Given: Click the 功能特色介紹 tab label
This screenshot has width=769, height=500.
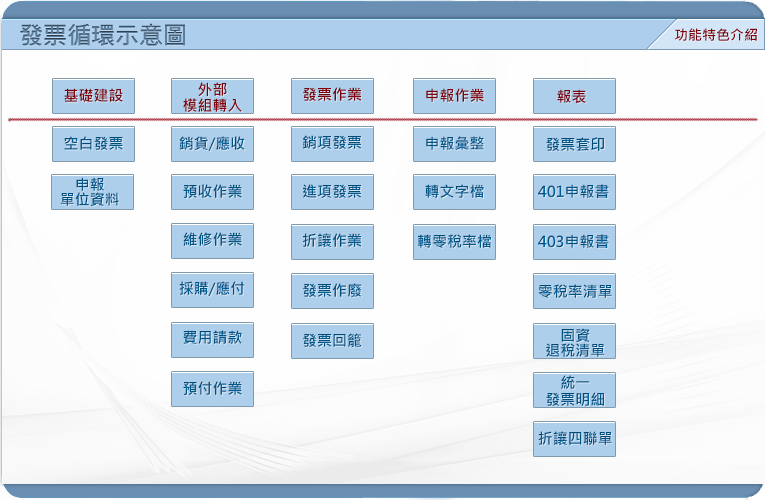Looking at the screenshot, I should (716, 35).
